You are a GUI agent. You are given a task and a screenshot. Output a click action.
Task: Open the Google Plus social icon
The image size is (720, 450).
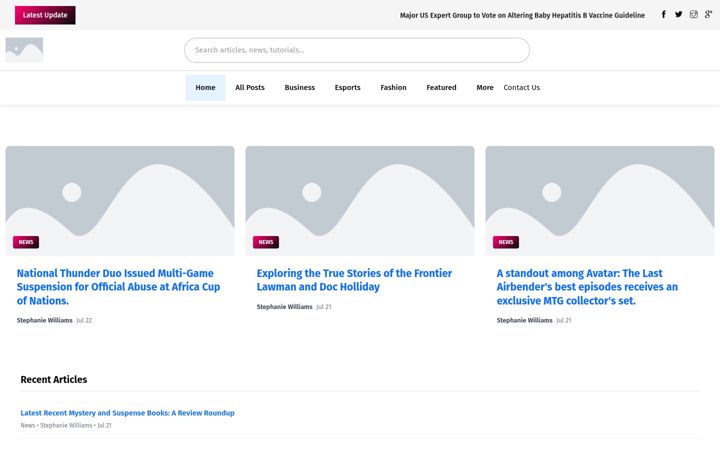pos(709,15)
